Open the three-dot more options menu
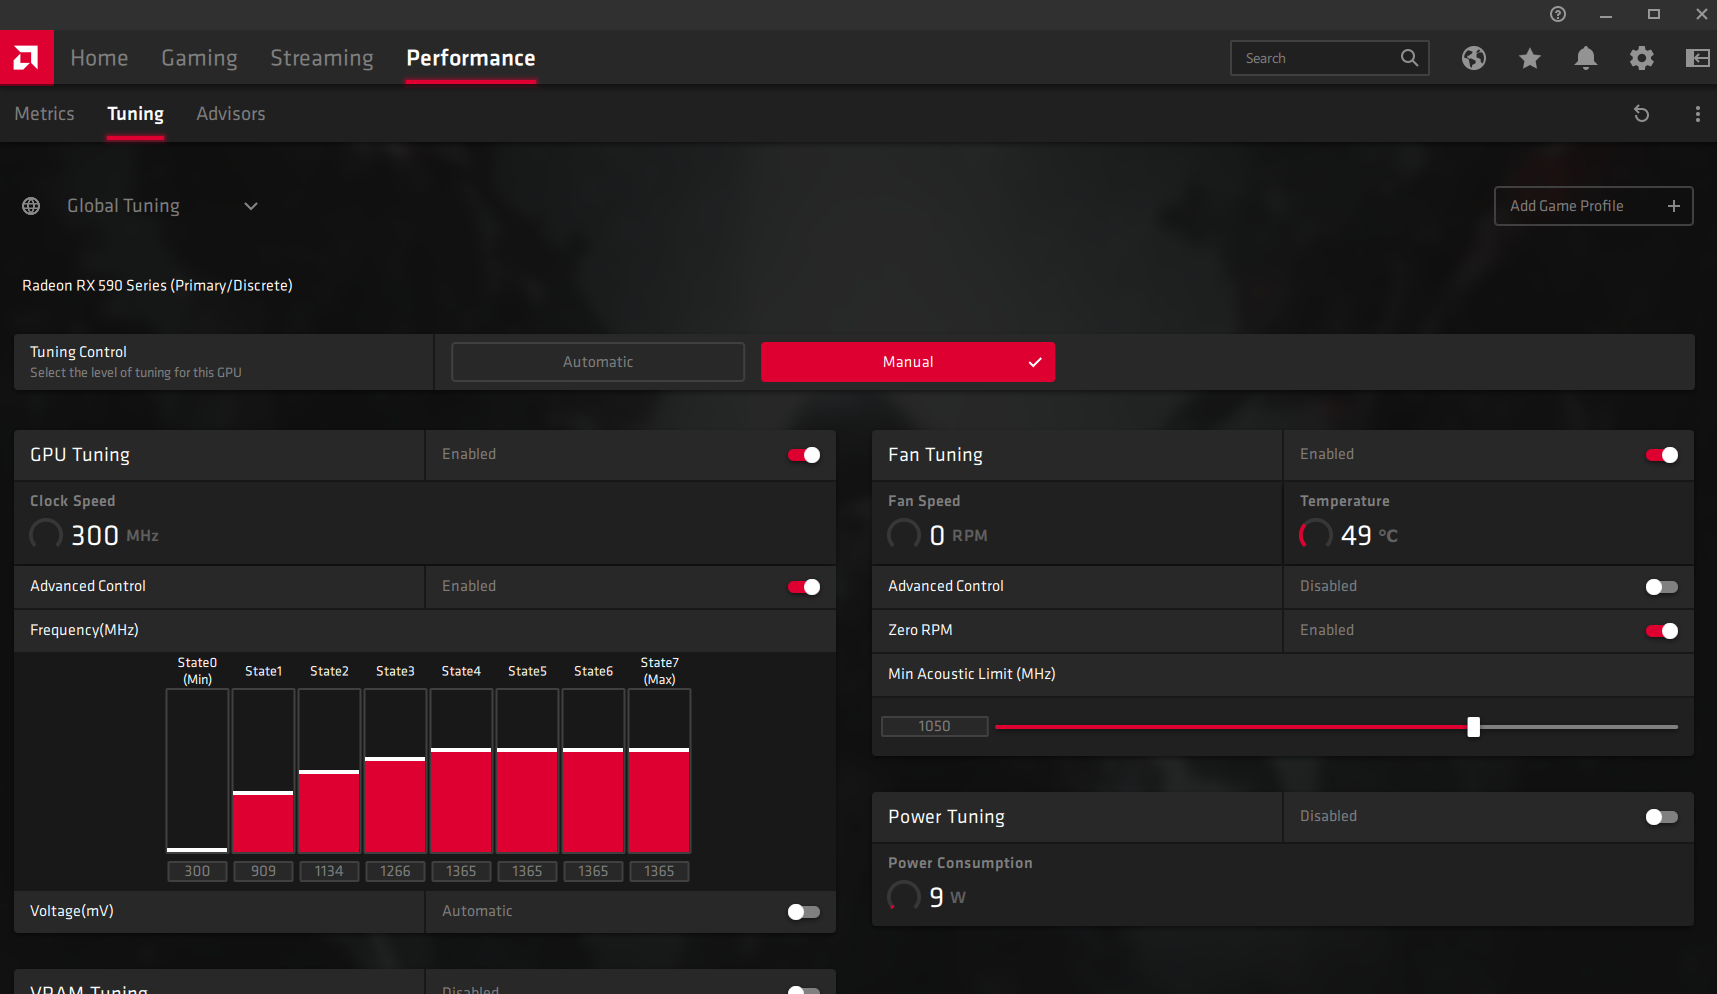 pyautogui.click(x=1698, y=114)
